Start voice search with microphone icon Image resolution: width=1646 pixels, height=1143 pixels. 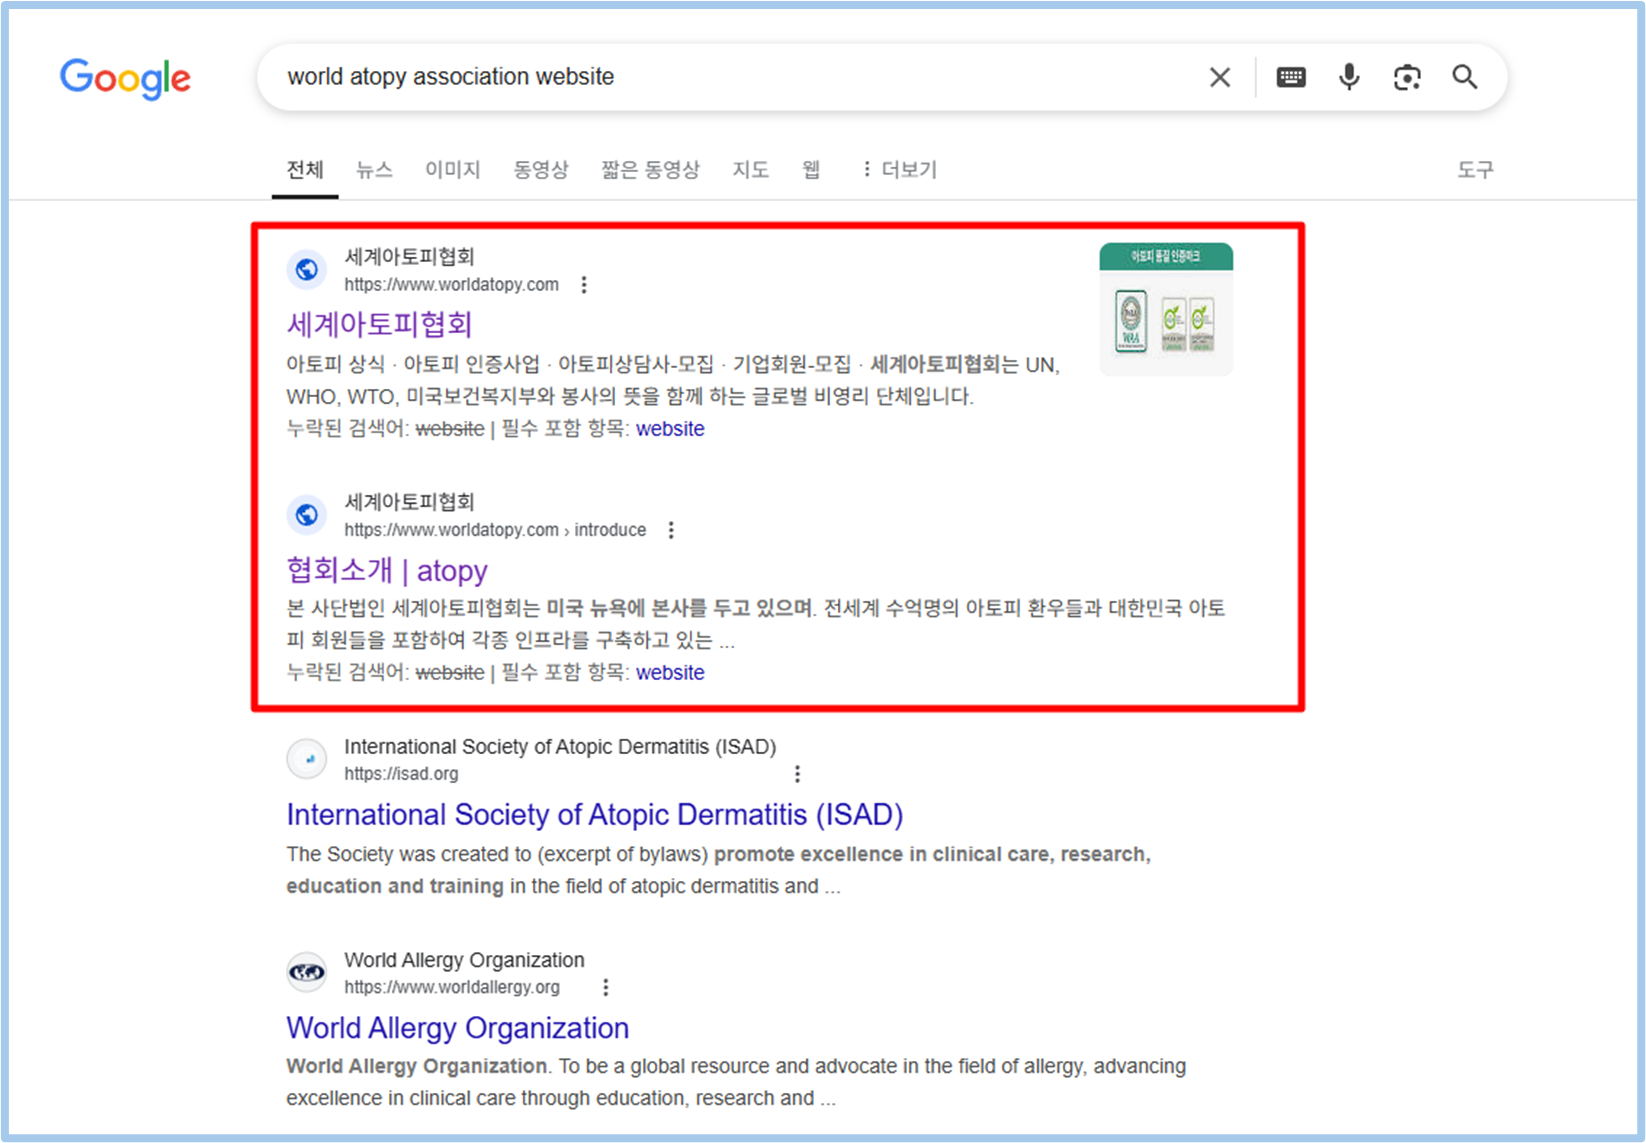[x=1349, y=77]
